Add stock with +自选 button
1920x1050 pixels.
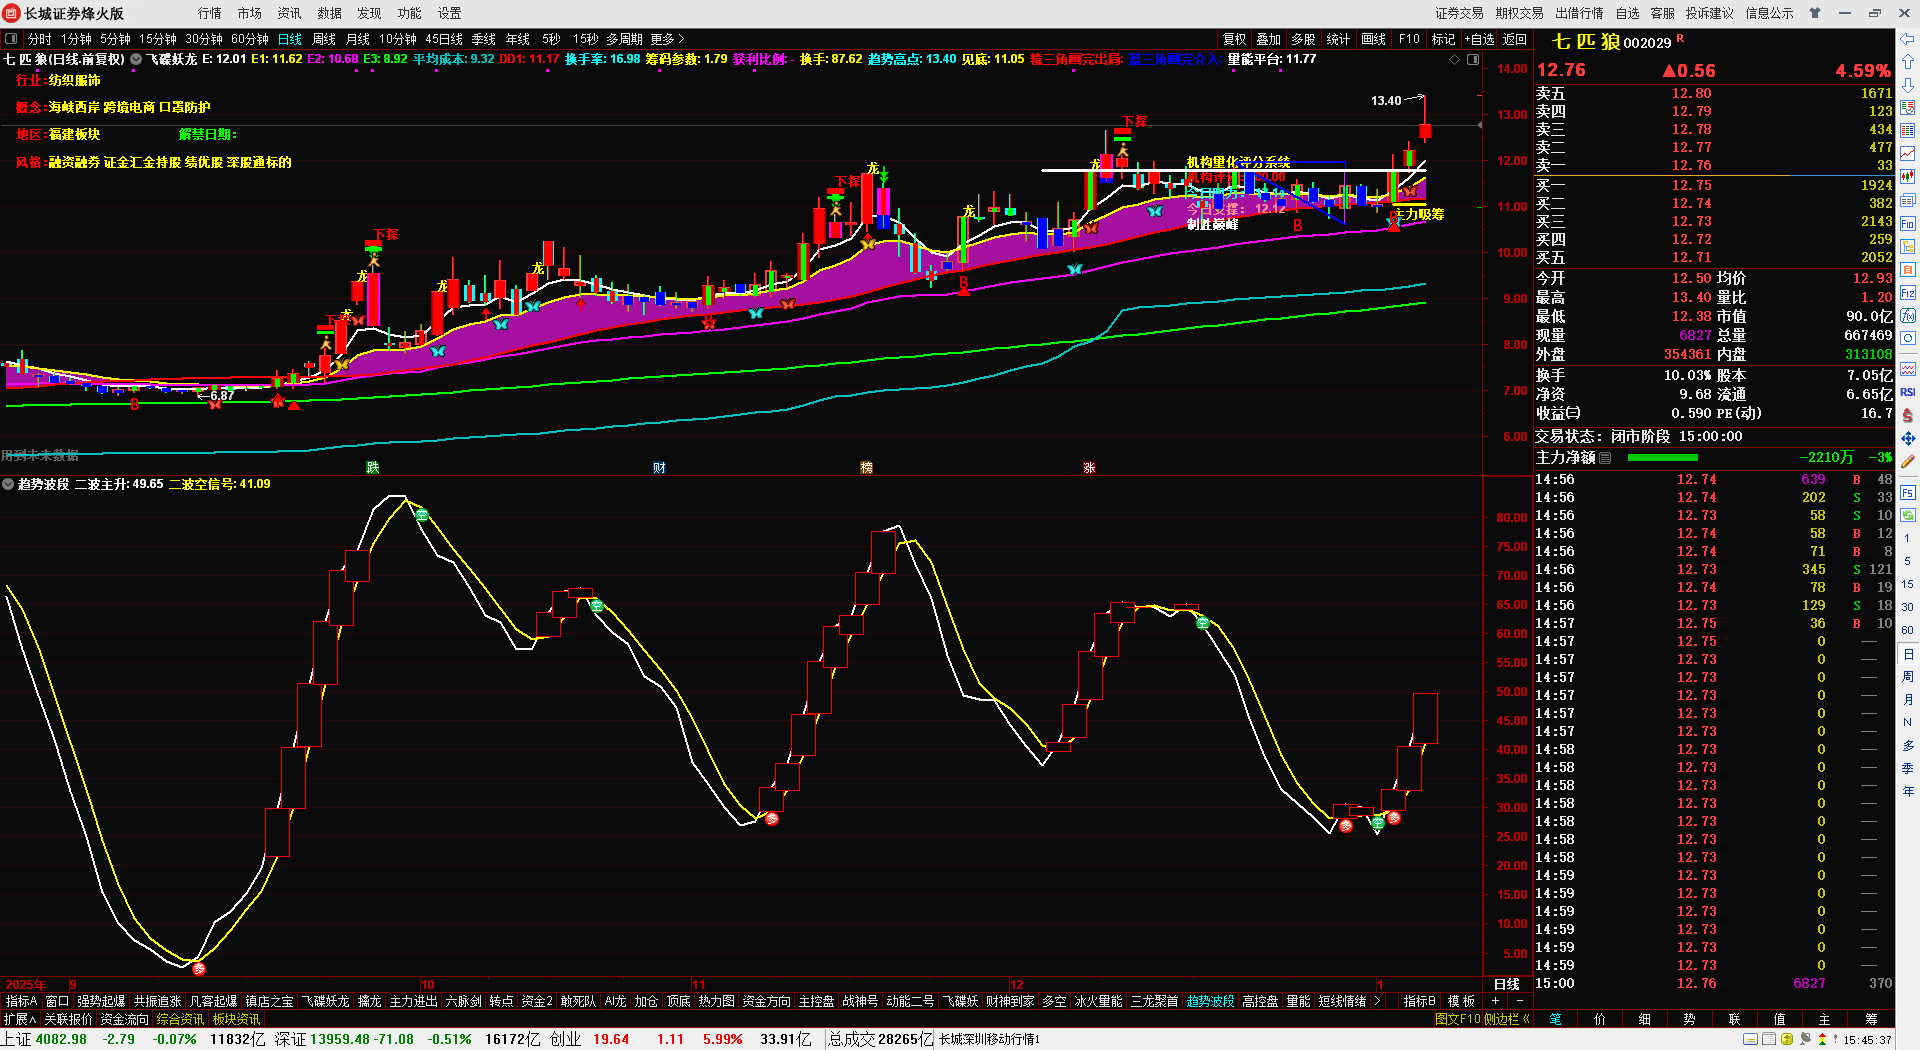[1479, 39]
